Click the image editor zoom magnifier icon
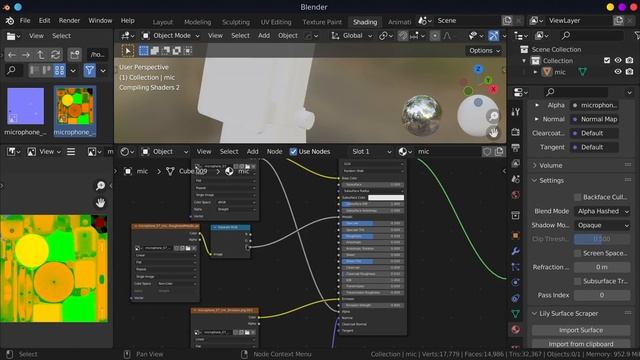640x360 pixels. [100, 186]
